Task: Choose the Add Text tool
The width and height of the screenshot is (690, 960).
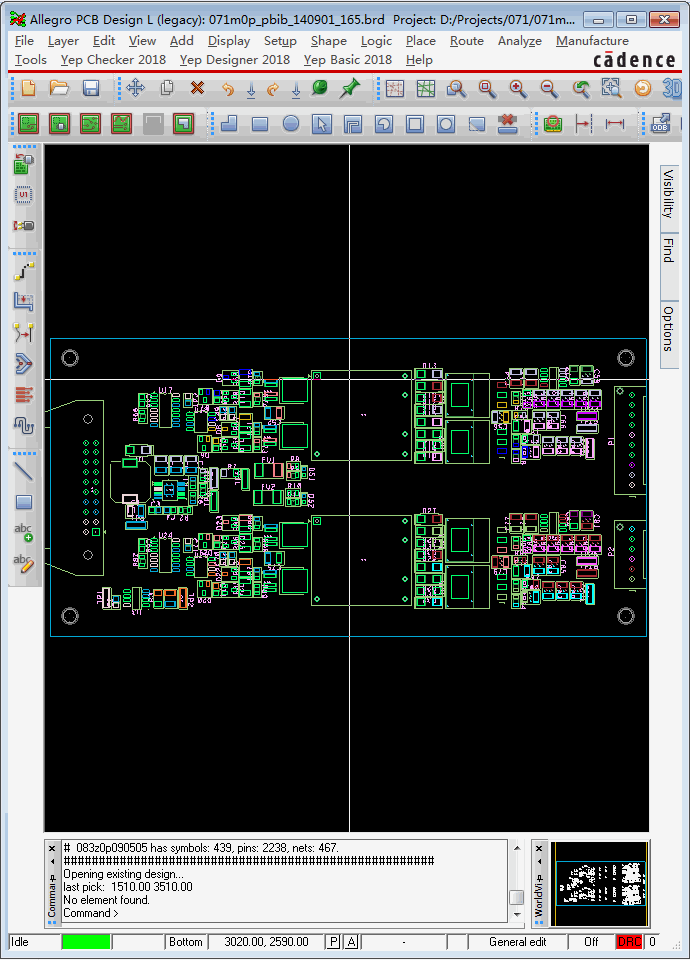Action: point(23,532)
